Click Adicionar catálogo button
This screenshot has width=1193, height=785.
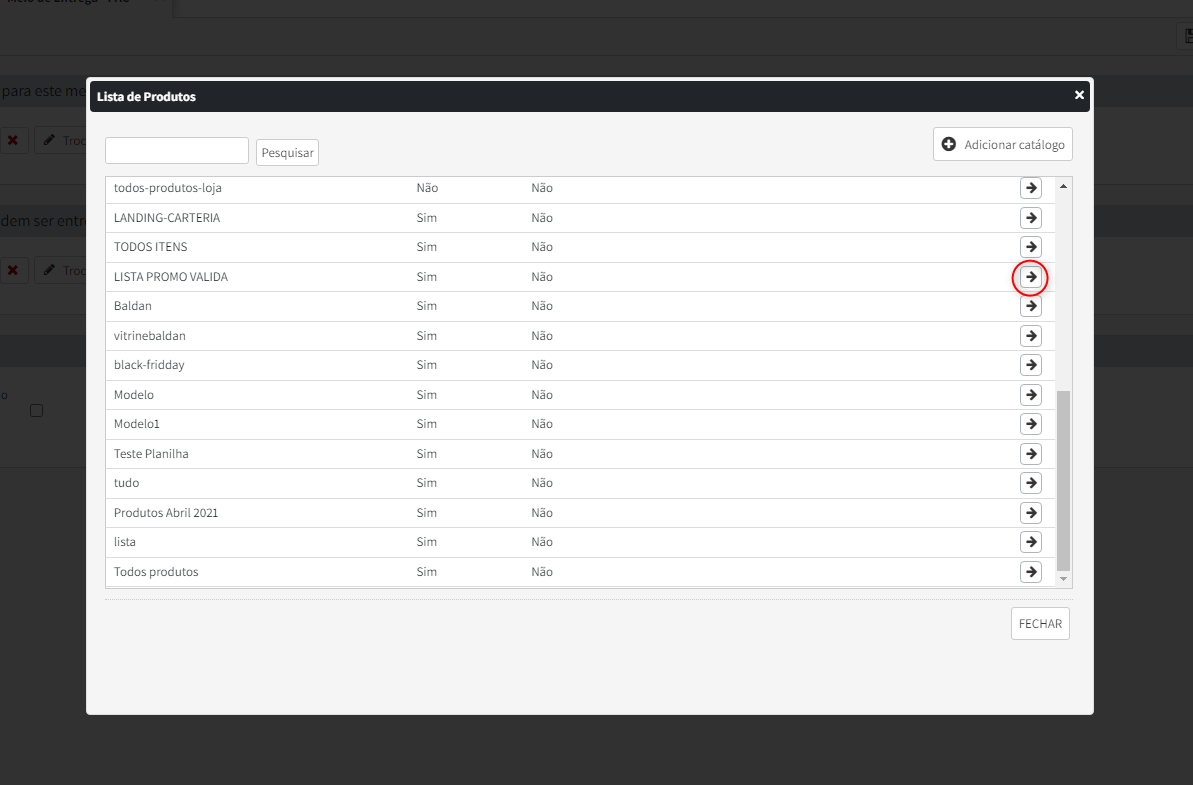pyautogui.click(x=1003, y=145)
